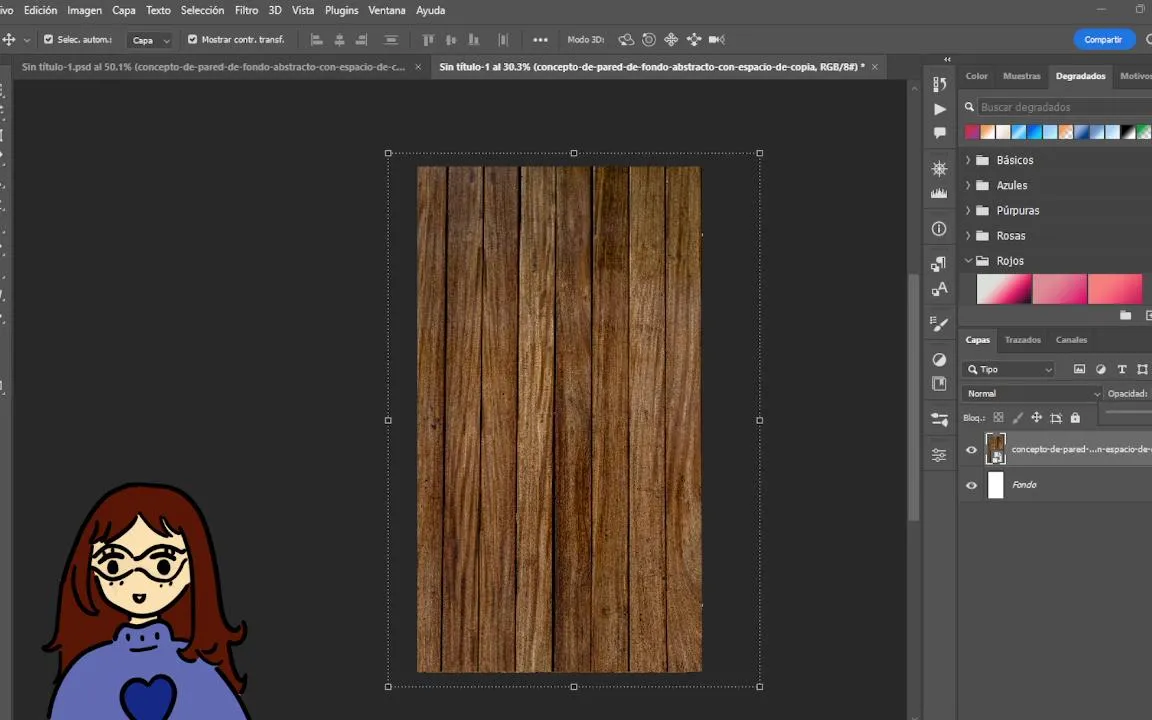
Task: Open the Actions panel play icon
Action: 939,109
